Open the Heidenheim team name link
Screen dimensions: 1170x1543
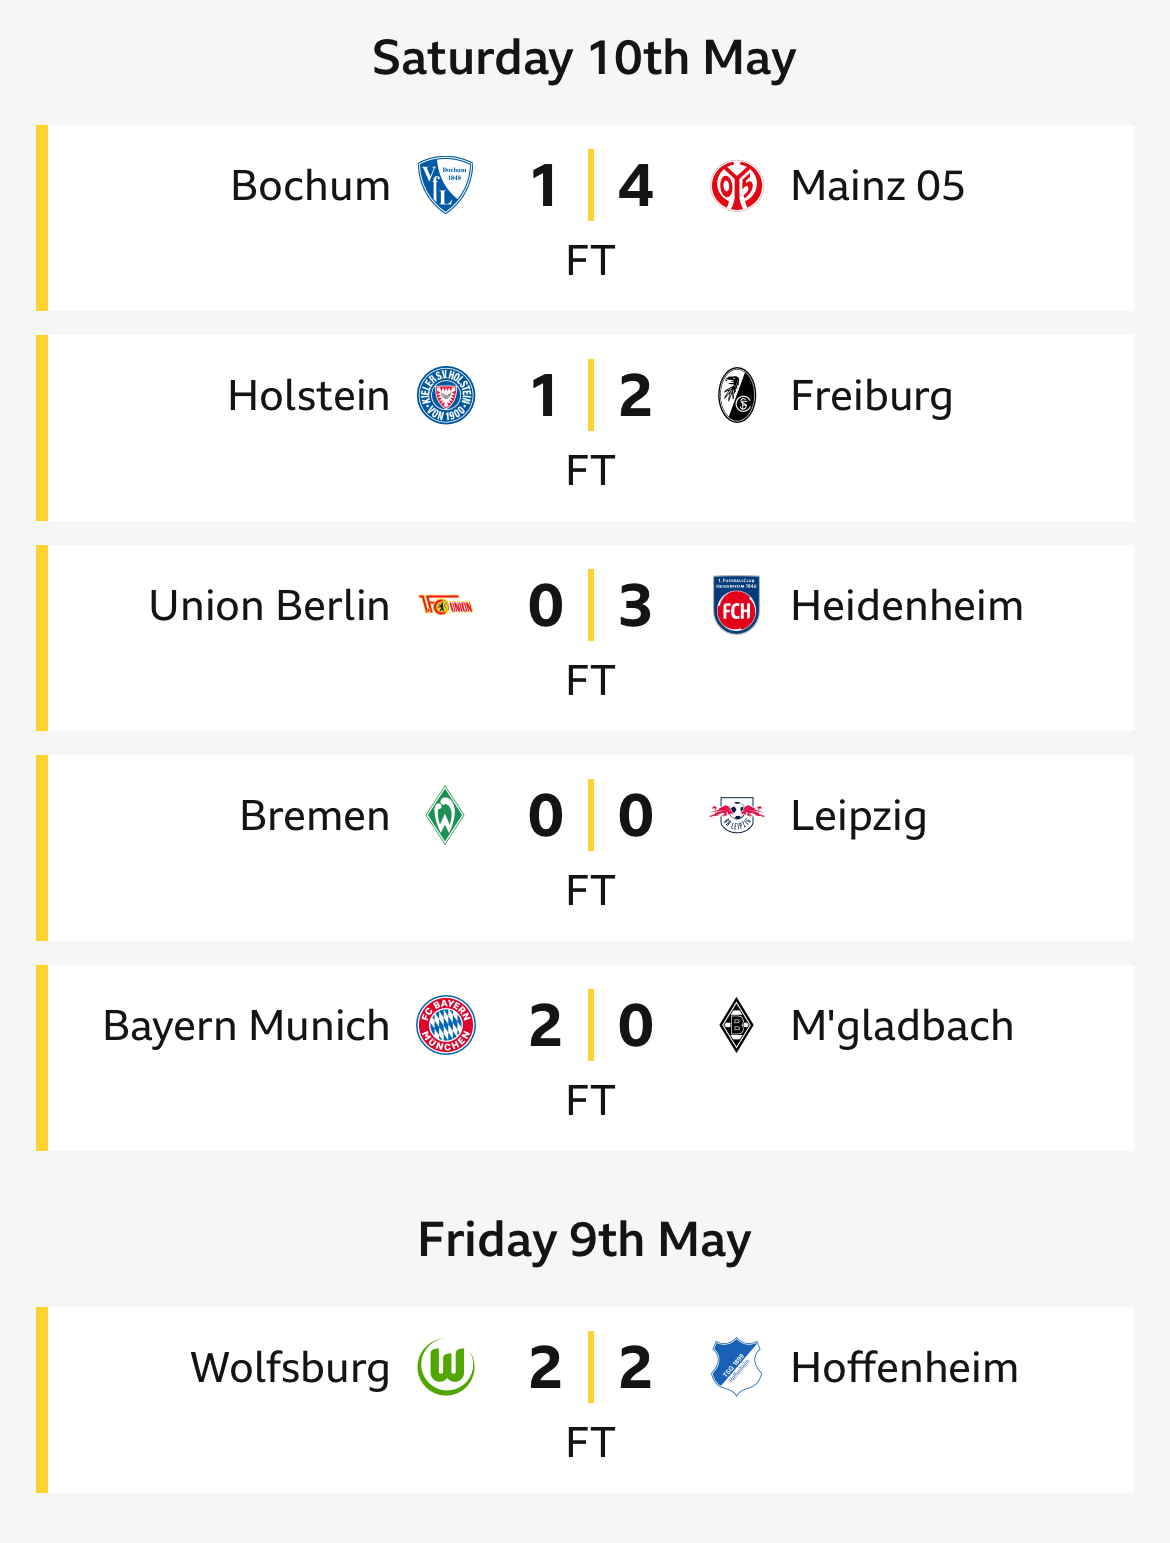907,606
